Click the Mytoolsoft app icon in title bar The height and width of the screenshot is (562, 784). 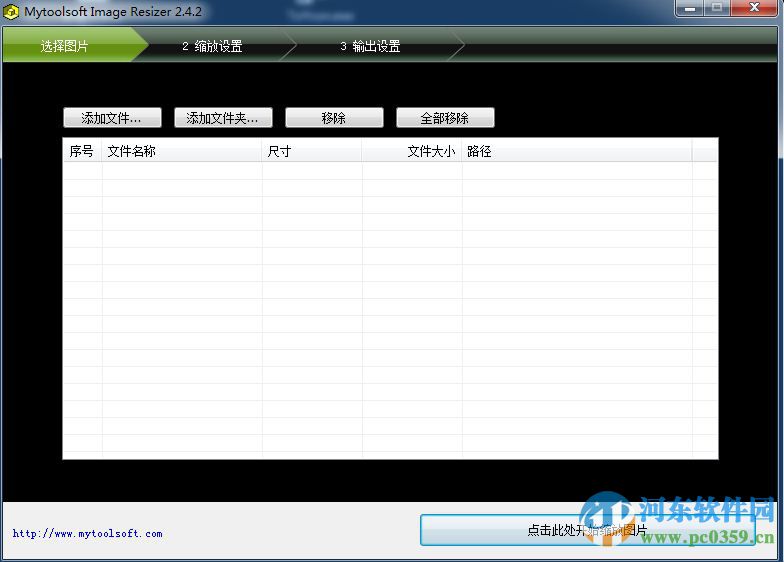[11, 12]
